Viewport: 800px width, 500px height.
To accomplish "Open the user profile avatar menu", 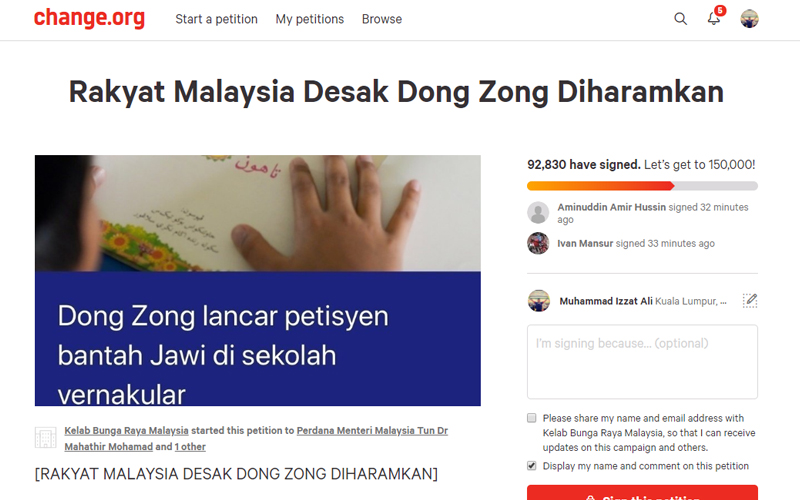I will pyautogui.click(x=749, y=19).
